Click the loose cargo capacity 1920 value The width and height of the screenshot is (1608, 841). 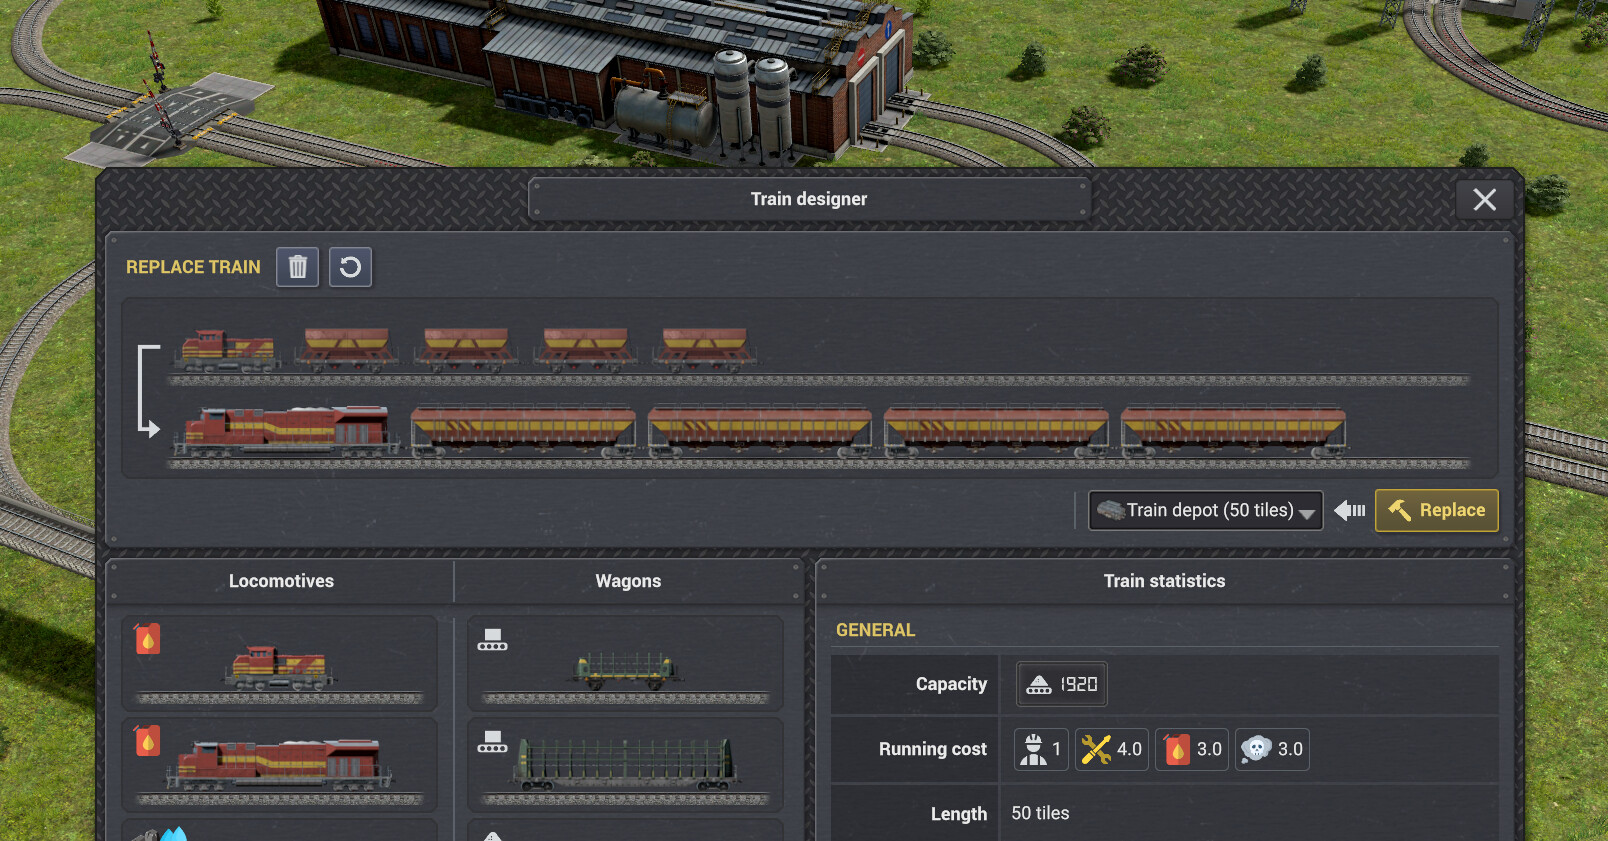(x=1062, y=684)
